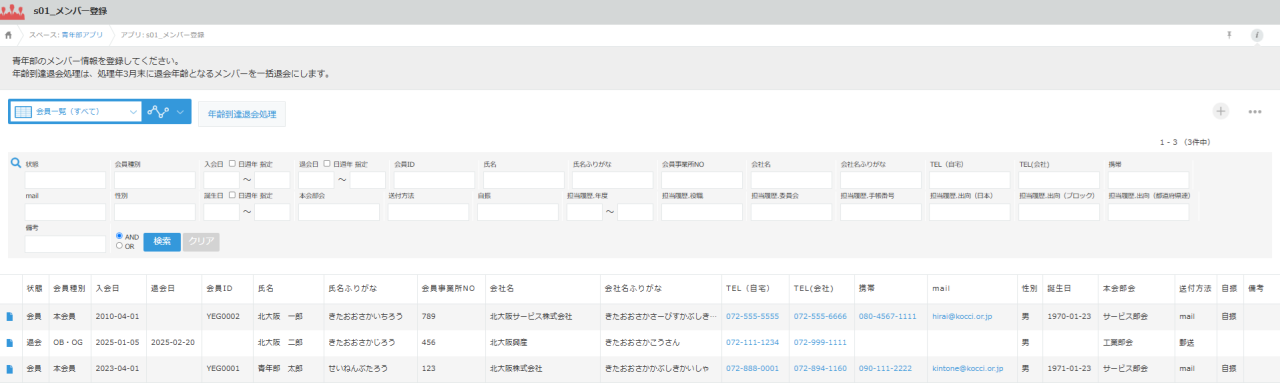Click the 年齢到達退会処理 button
1280x385 pixels.
click(241, 113)
